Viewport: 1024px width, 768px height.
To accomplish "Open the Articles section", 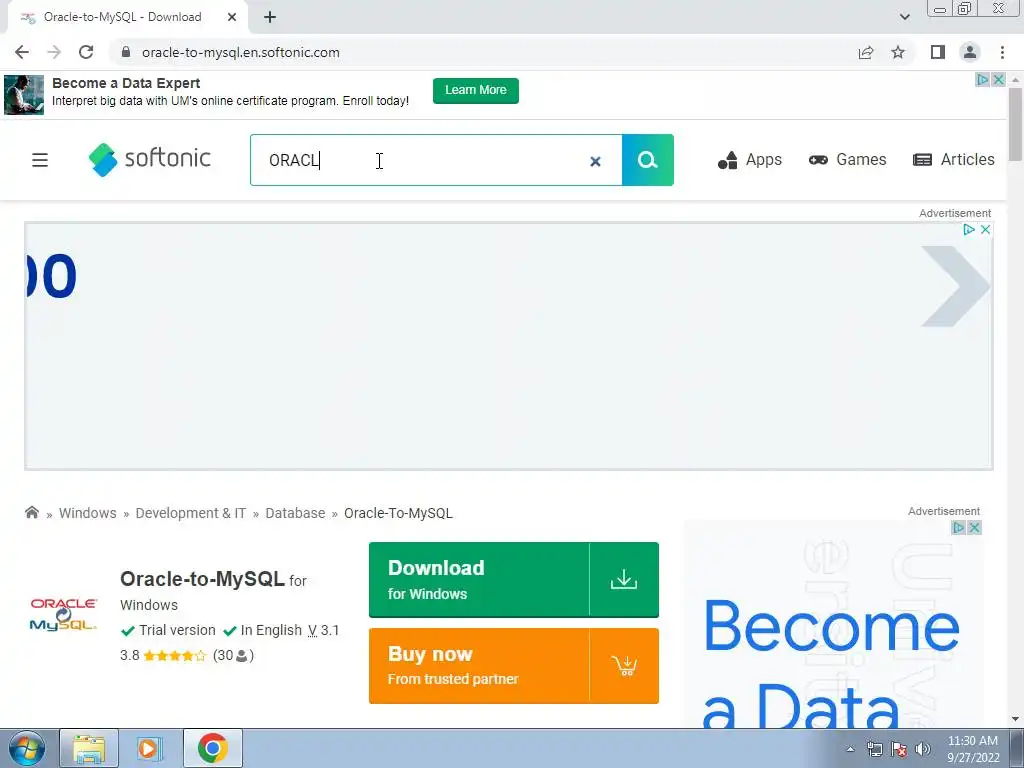I will 953,159.
